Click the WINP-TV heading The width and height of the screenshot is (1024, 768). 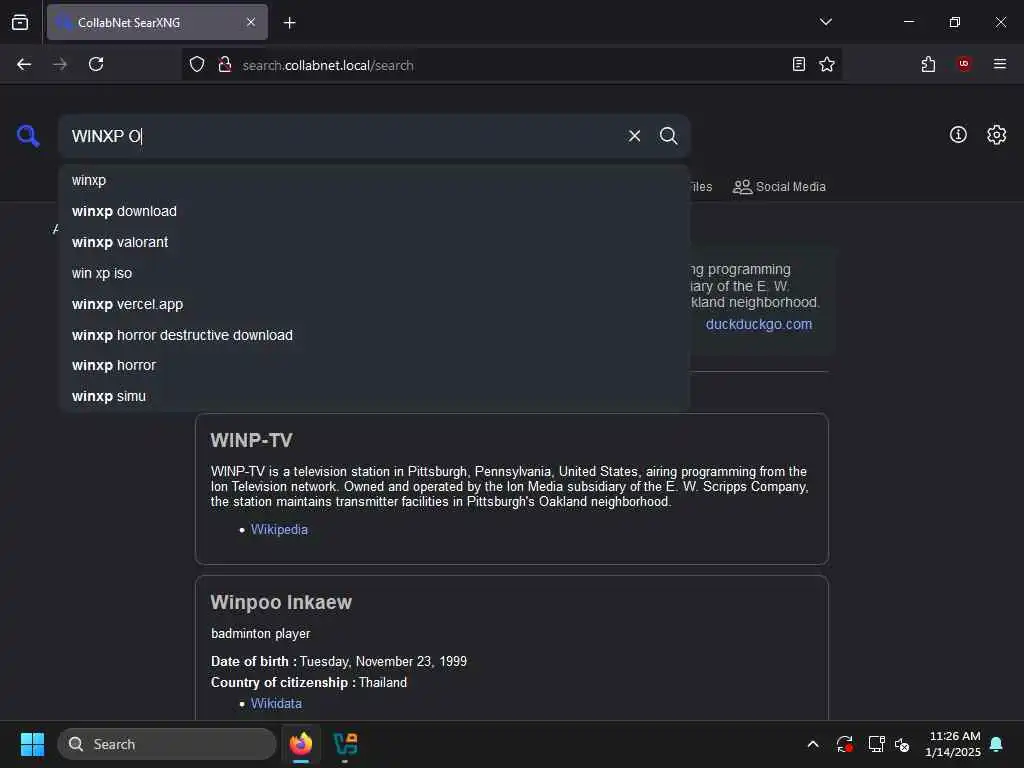[x=251, y=440]
